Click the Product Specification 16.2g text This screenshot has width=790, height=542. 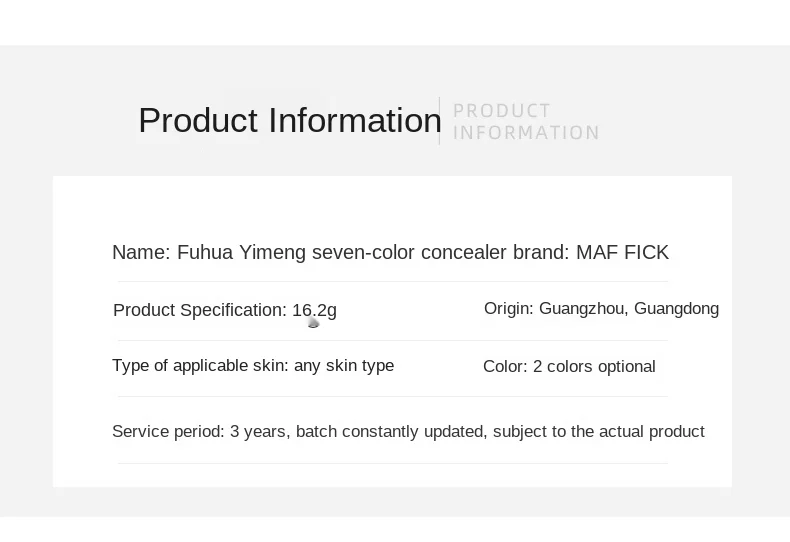point(225,310)
